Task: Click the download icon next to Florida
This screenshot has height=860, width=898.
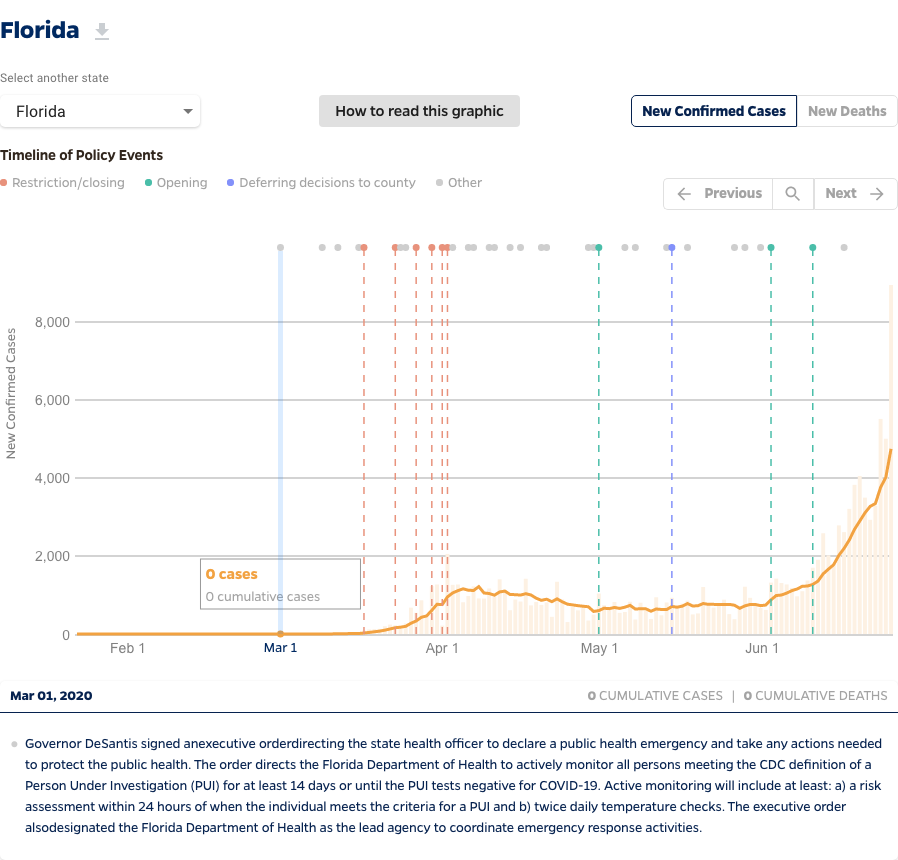Action: click(101, 32)
